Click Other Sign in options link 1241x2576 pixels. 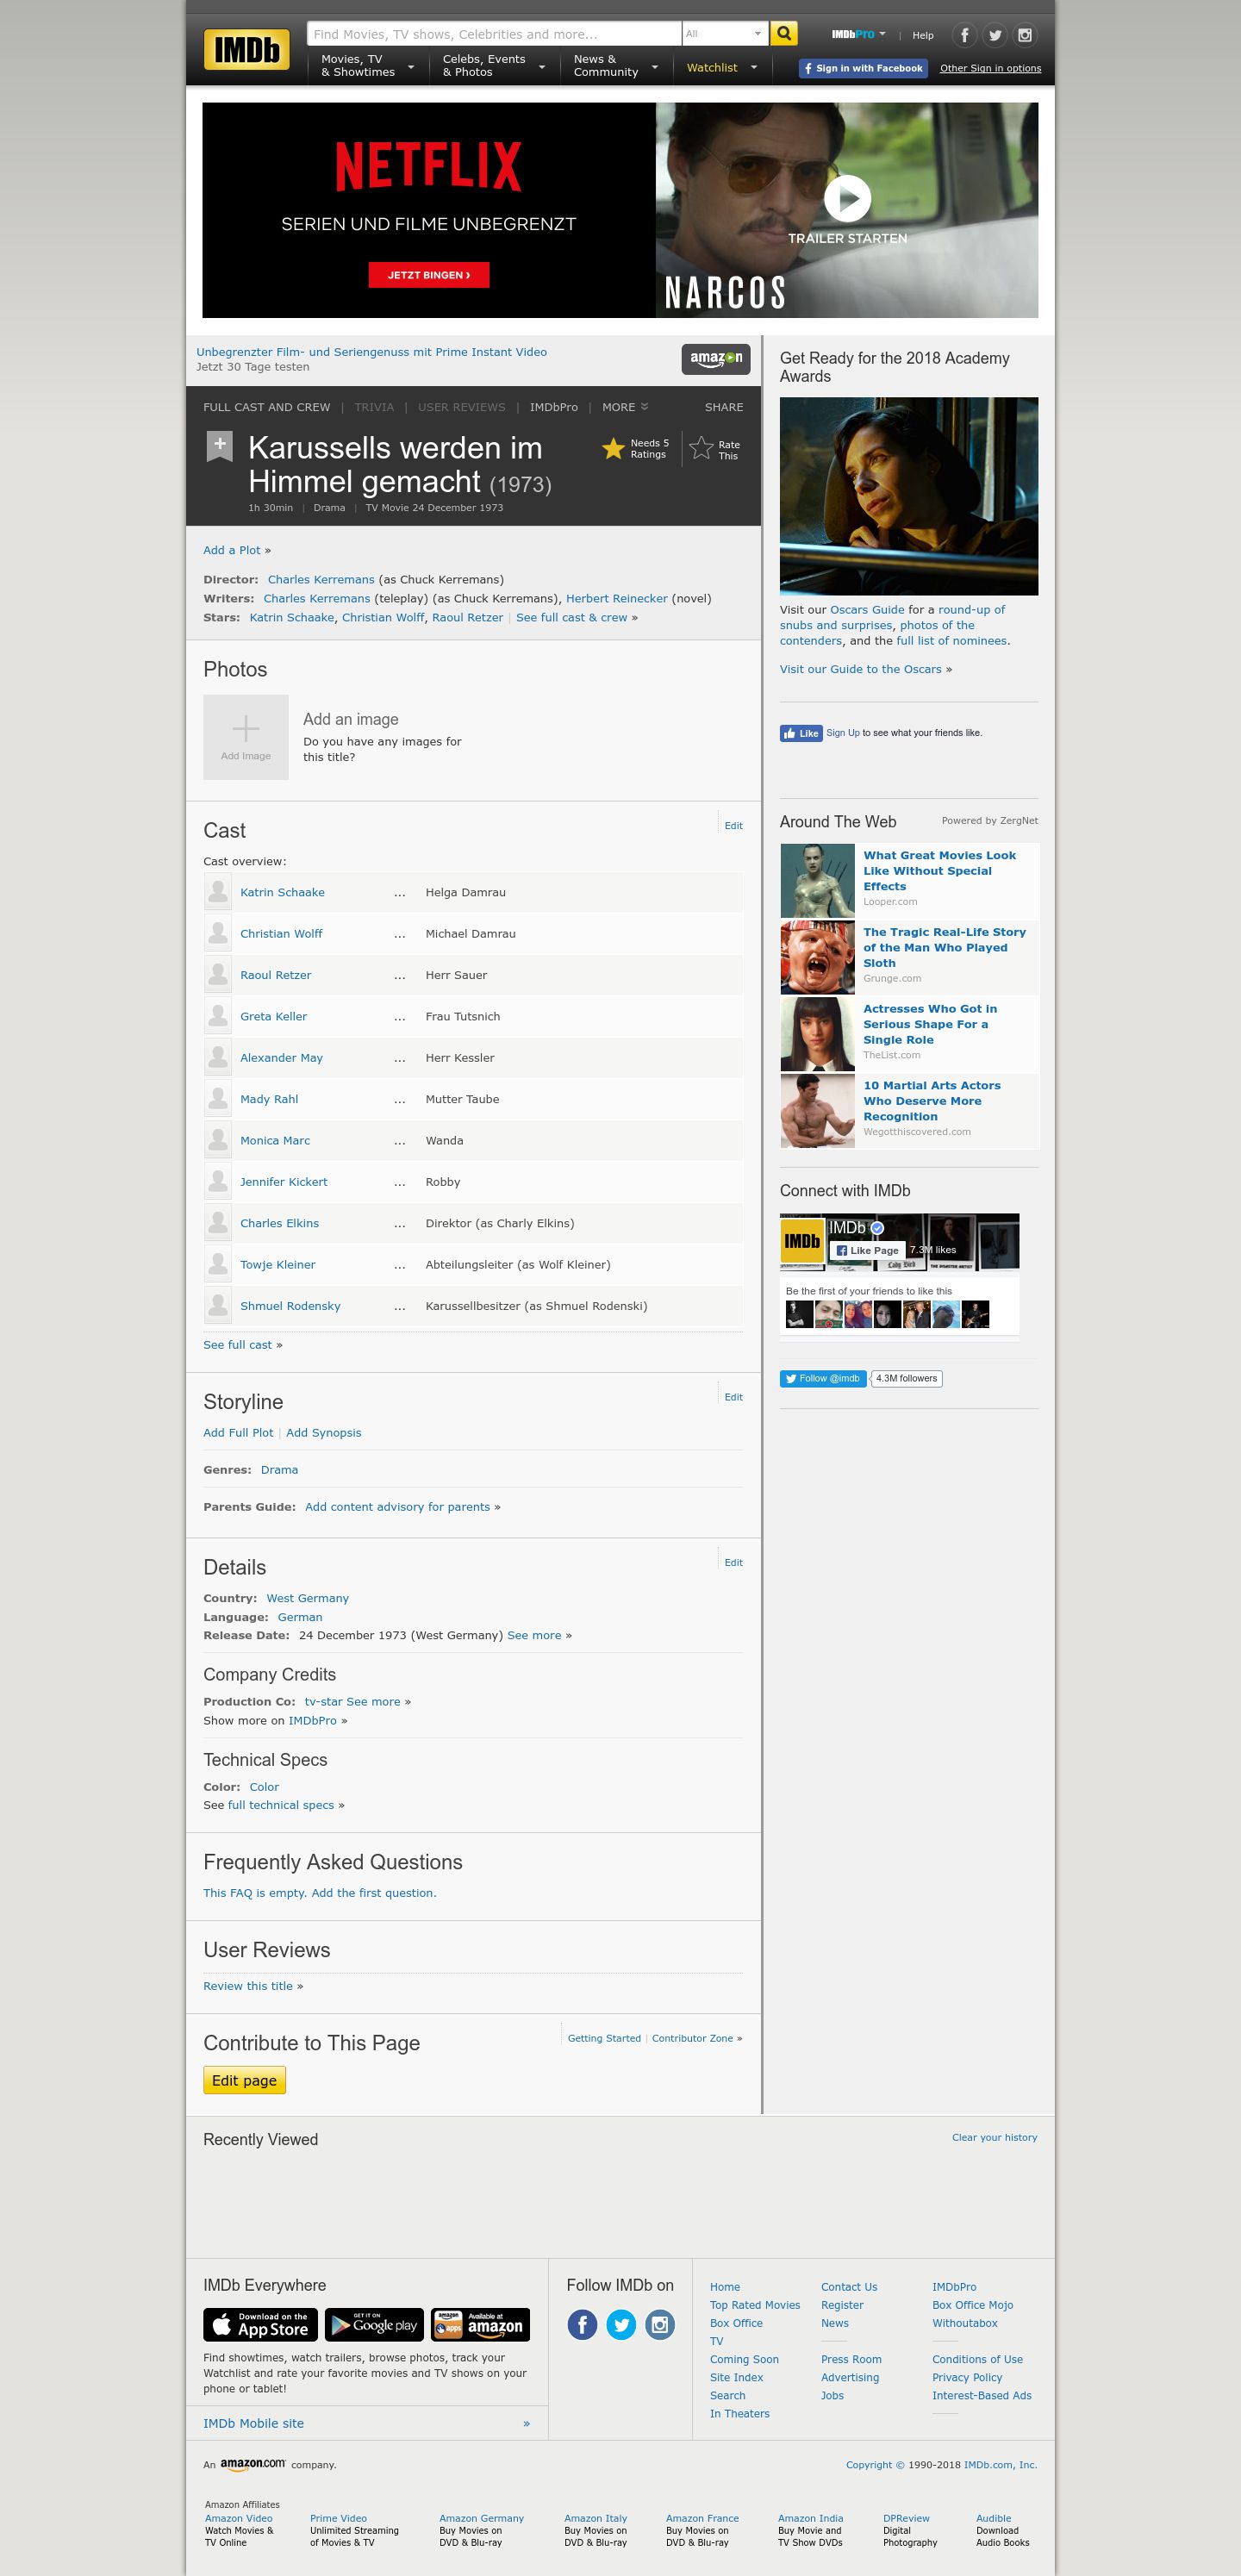point(990,68)
